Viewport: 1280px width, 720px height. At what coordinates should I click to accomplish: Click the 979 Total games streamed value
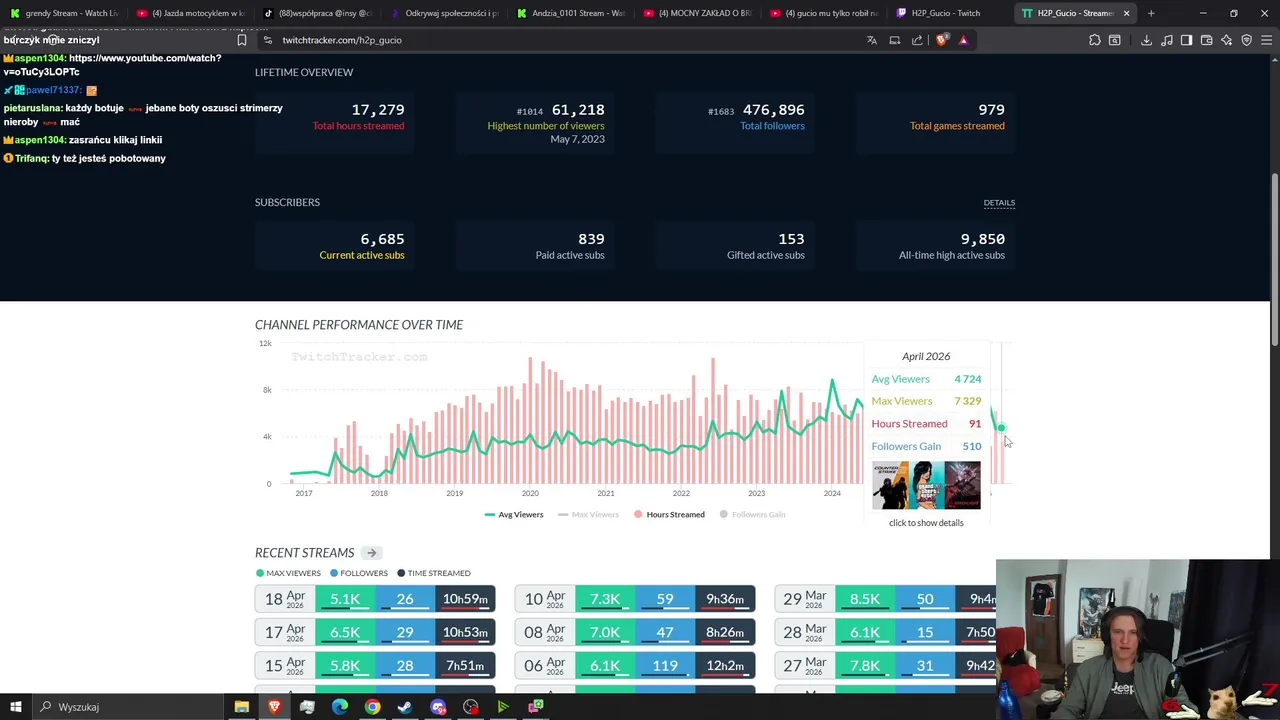(x=991, y=110)
